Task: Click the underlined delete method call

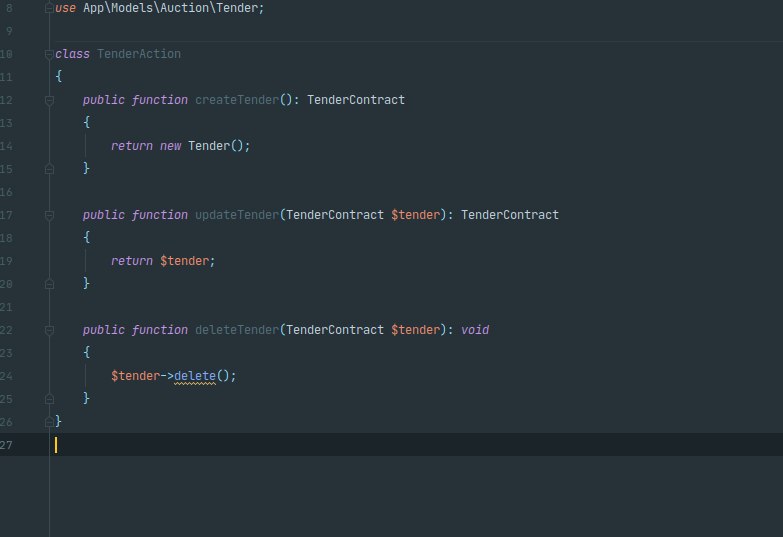Action: pyautogui.click(x=195, y=376)
